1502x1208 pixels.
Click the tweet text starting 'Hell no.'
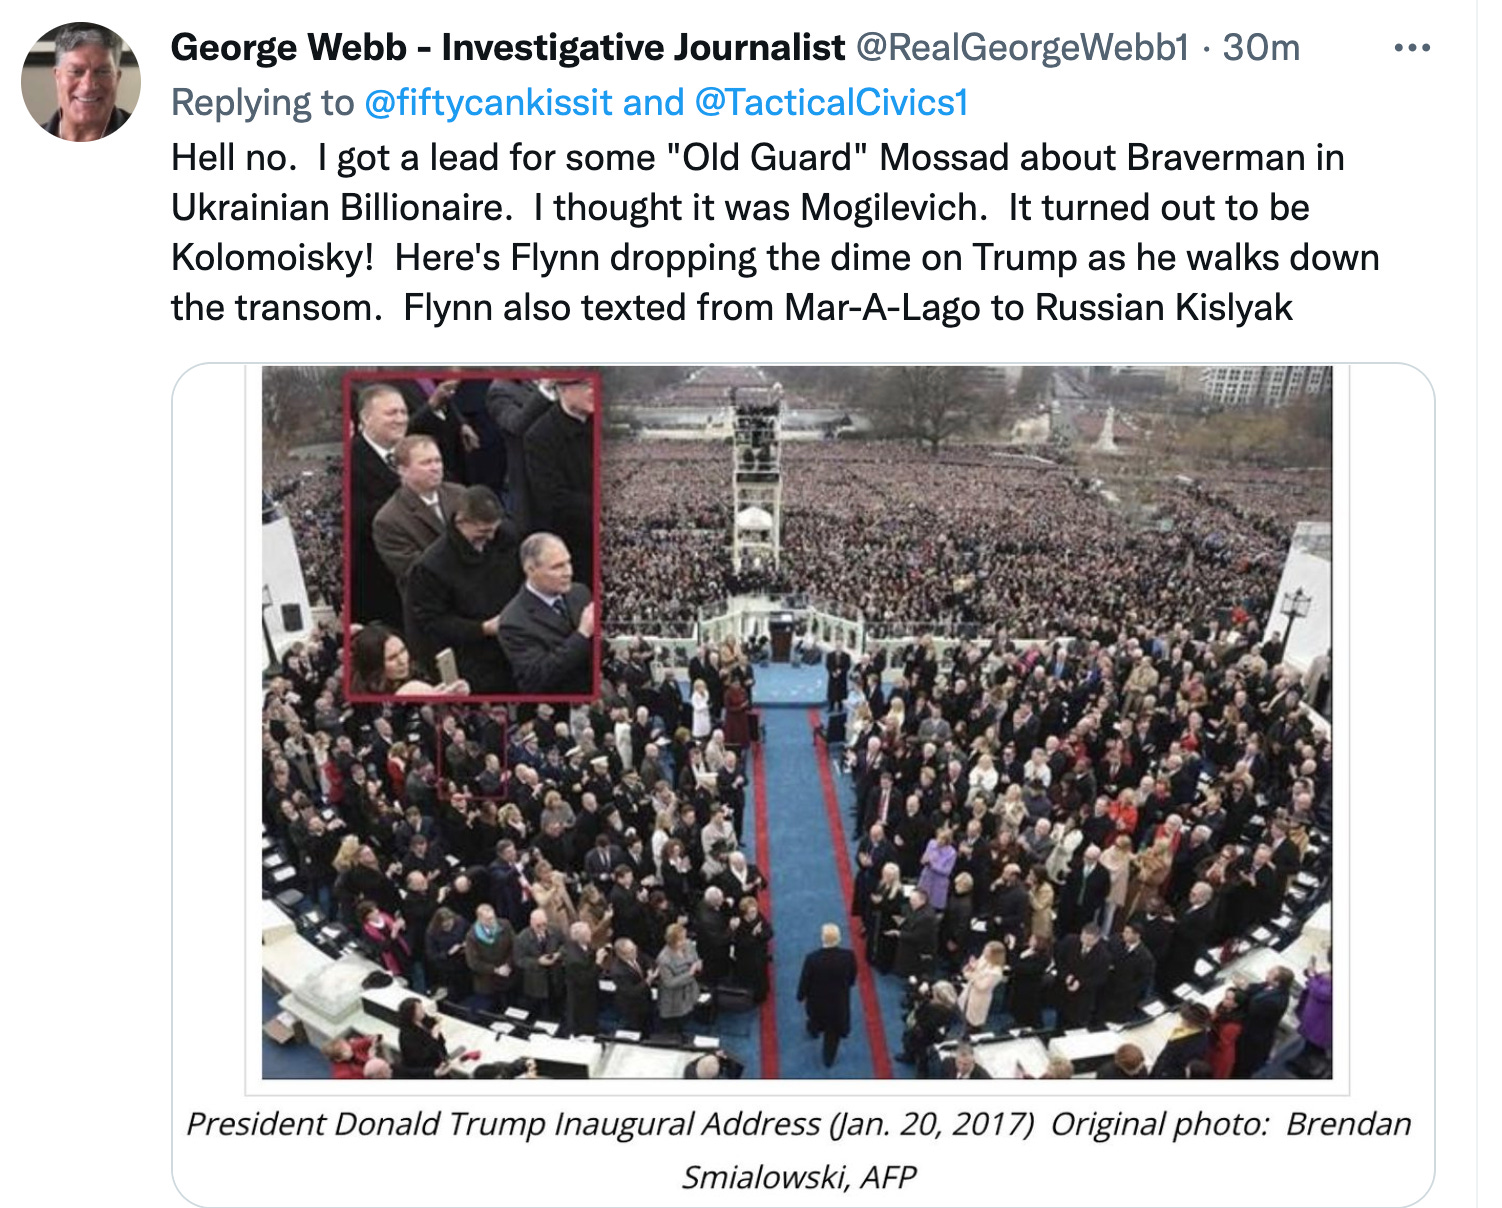click(x=775, y=232)
